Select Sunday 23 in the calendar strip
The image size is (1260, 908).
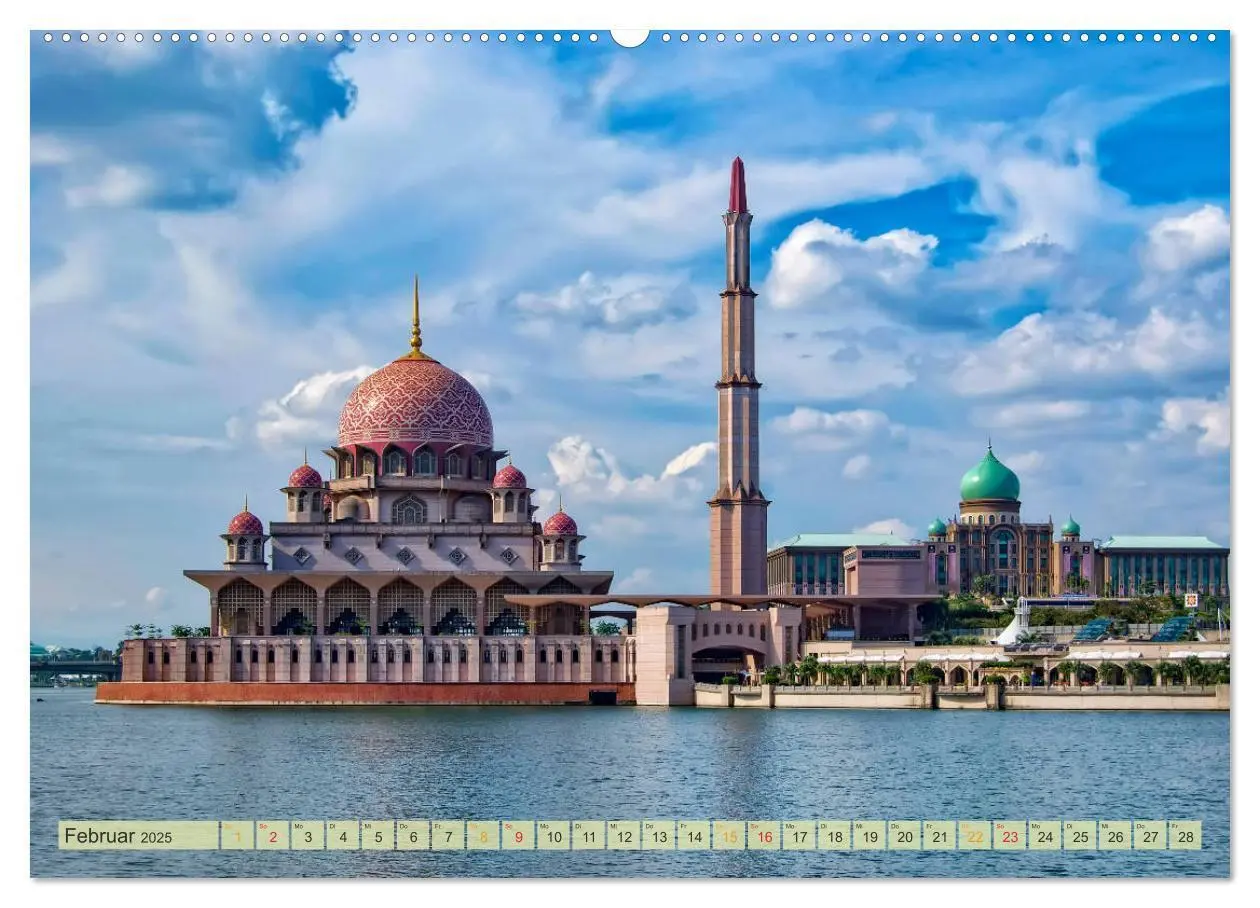coord(1010,835)
